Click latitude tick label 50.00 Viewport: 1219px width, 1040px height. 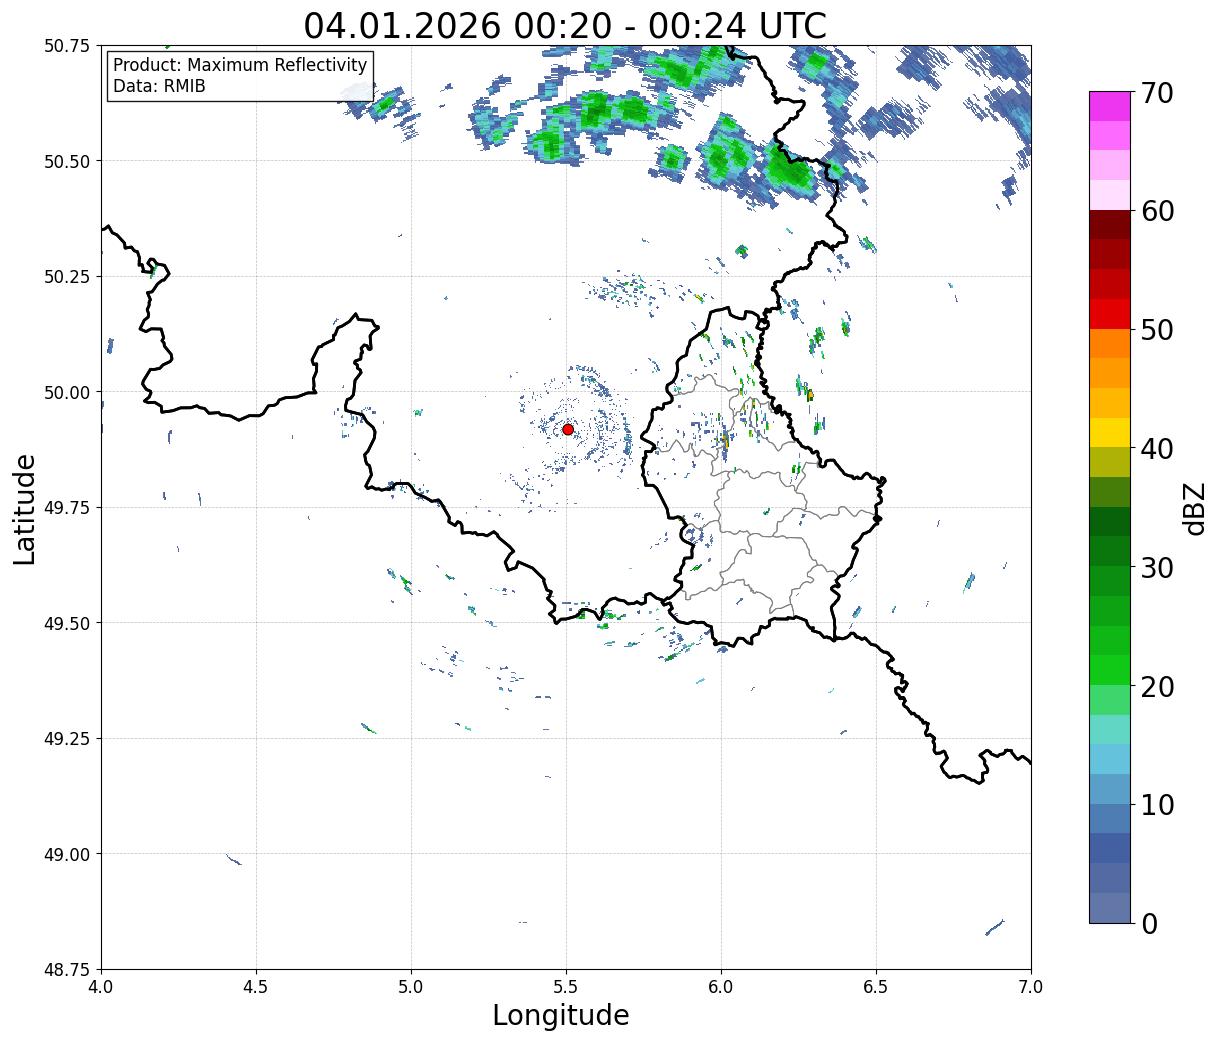tap(66, 392)
